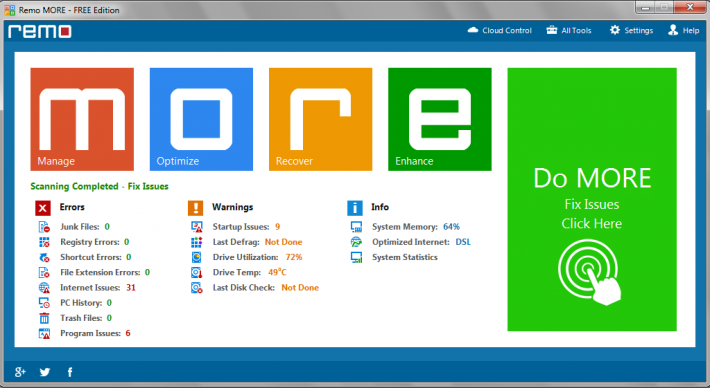The height and width of the screenshot is (388, 710).
Task: Select the Registry Errors label
Action: tap(90, 242)
